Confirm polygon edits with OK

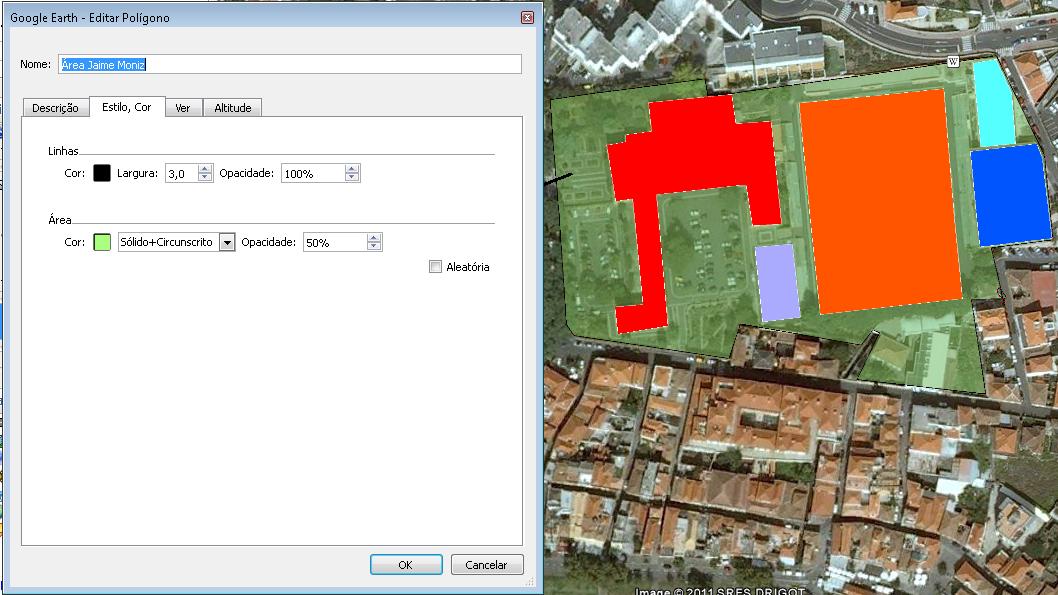click(x=405, y=564)
